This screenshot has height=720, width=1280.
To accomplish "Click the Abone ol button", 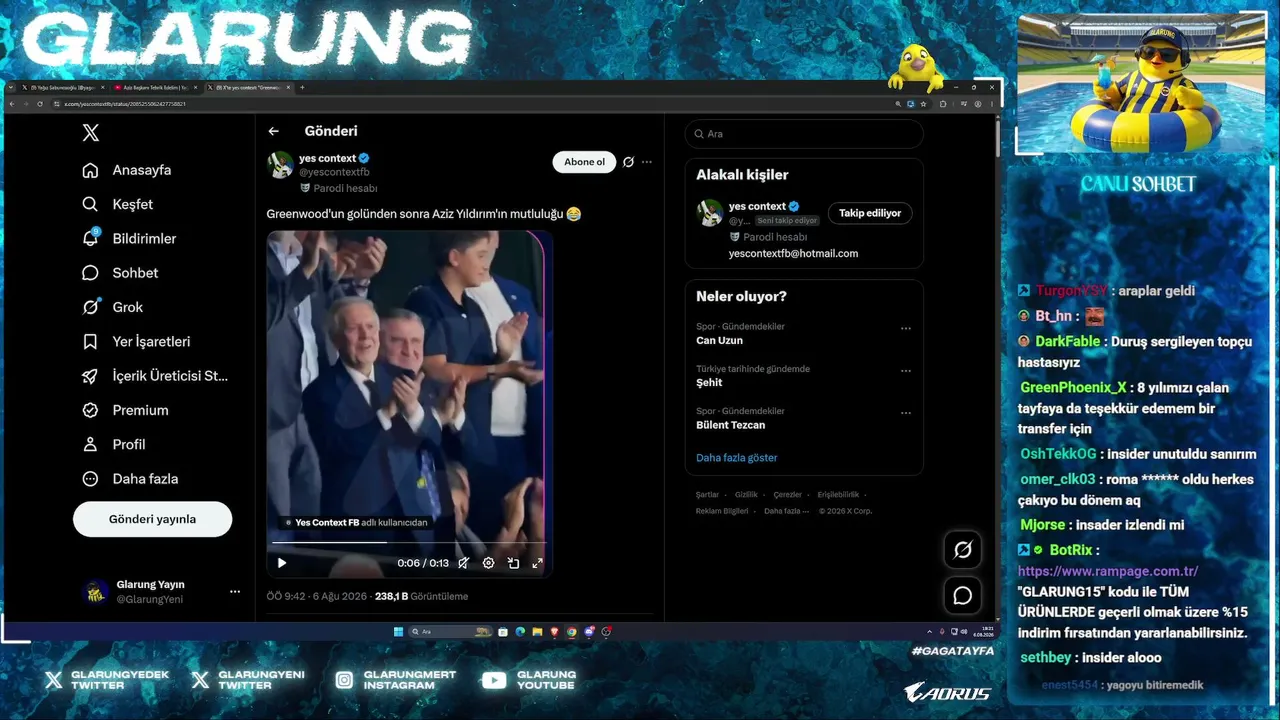I will pyautogui.click(x=584, y=162).
